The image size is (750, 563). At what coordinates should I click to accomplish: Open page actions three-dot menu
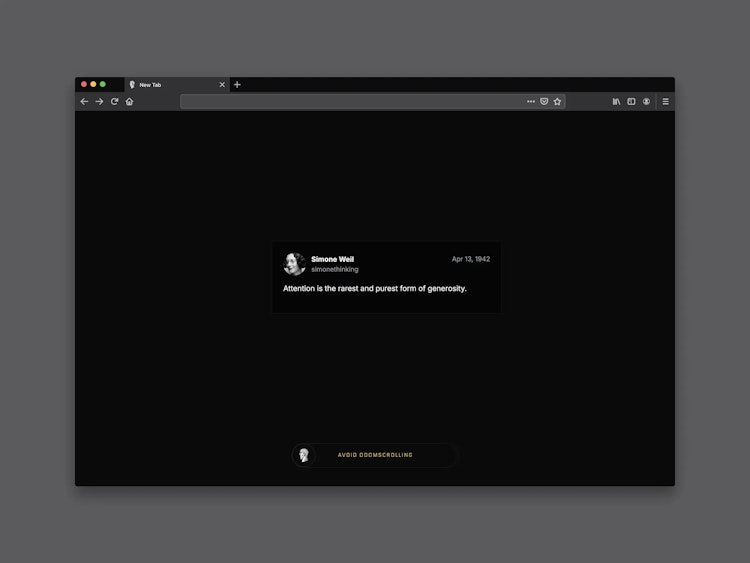531,101
